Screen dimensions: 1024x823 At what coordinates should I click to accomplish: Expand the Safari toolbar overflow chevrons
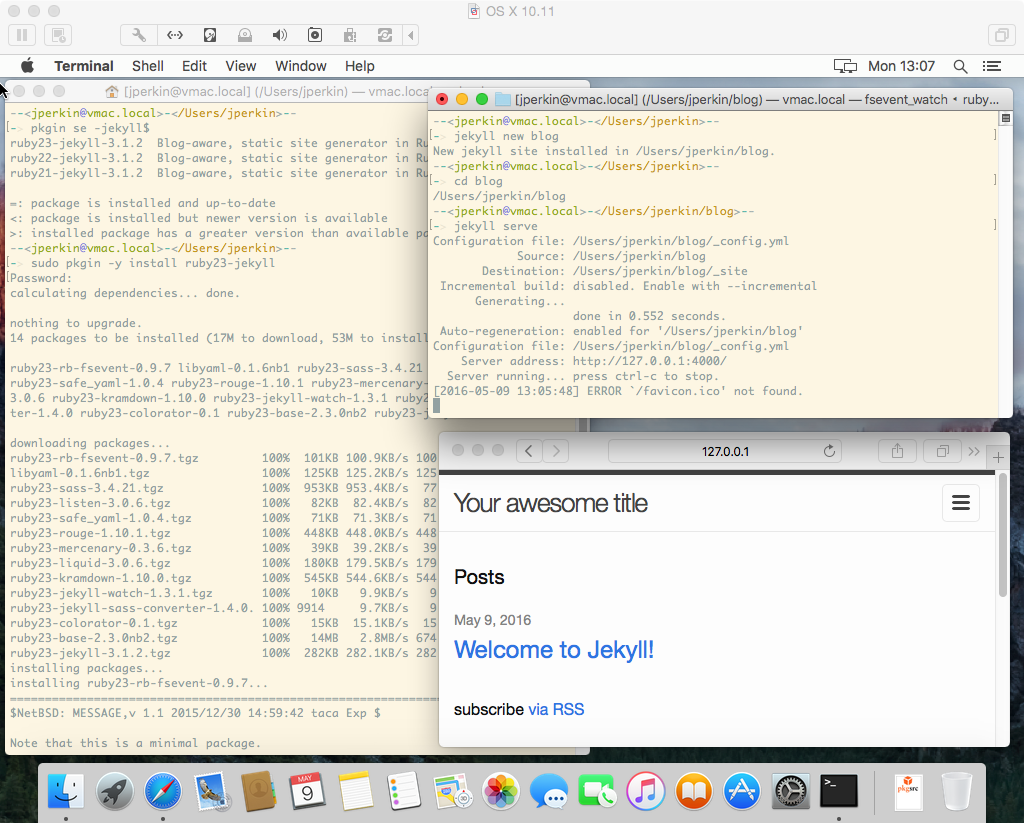tap(974, 451)
